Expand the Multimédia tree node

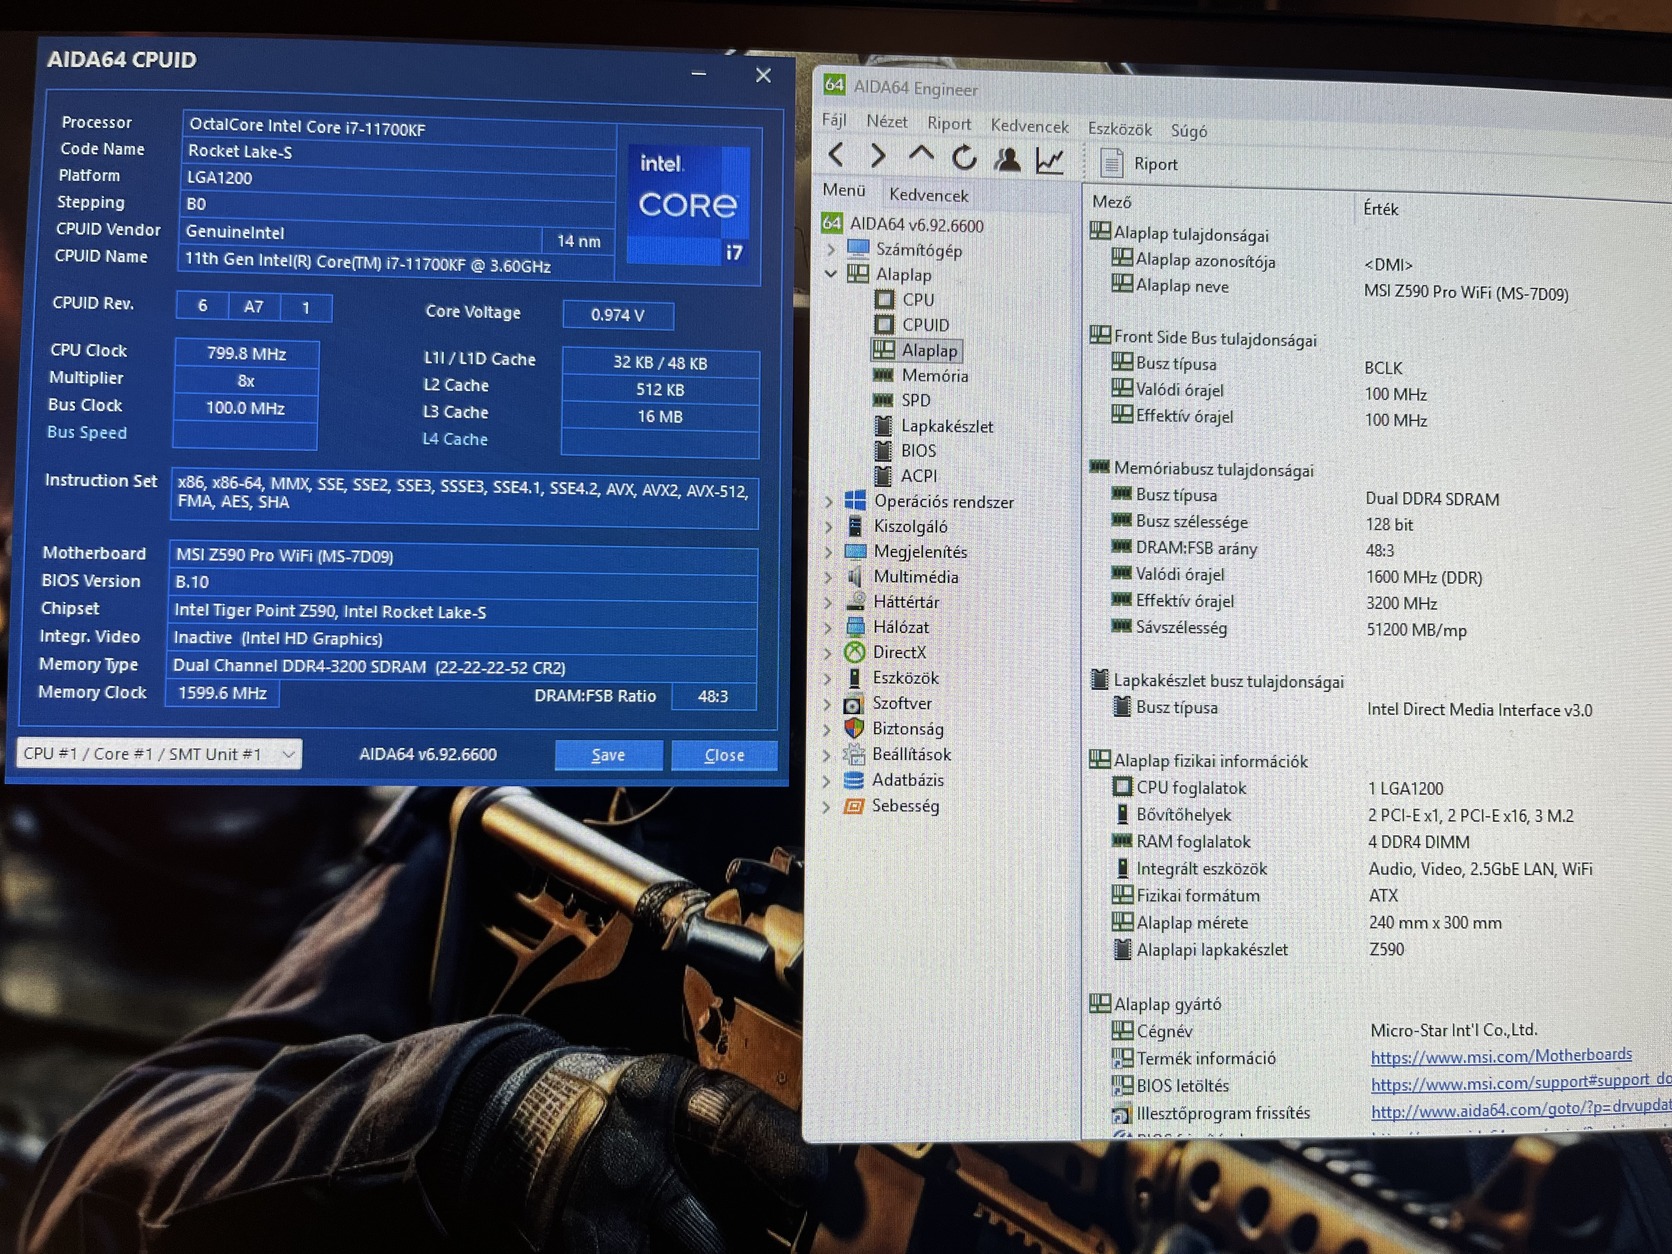click(x=829, y=577)
